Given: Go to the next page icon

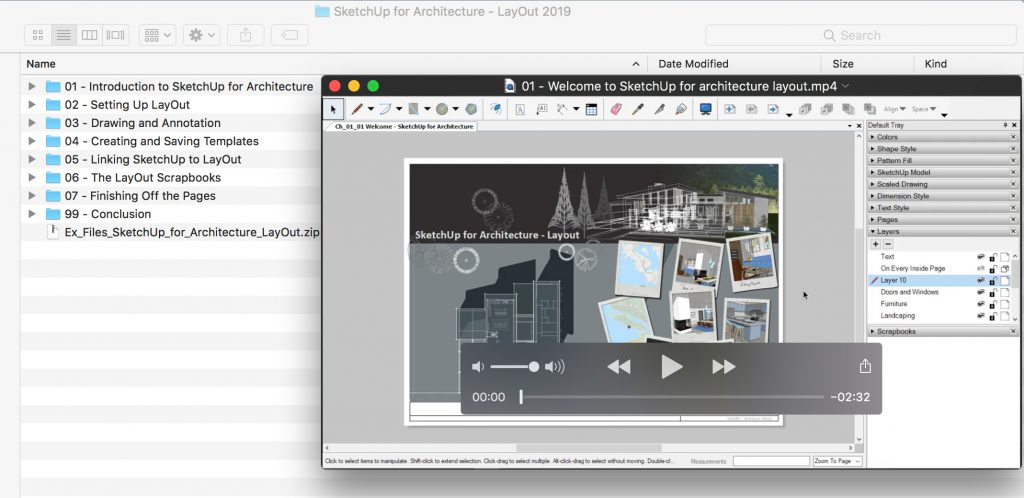Looking at the screenshot, I should click(773, 109).
